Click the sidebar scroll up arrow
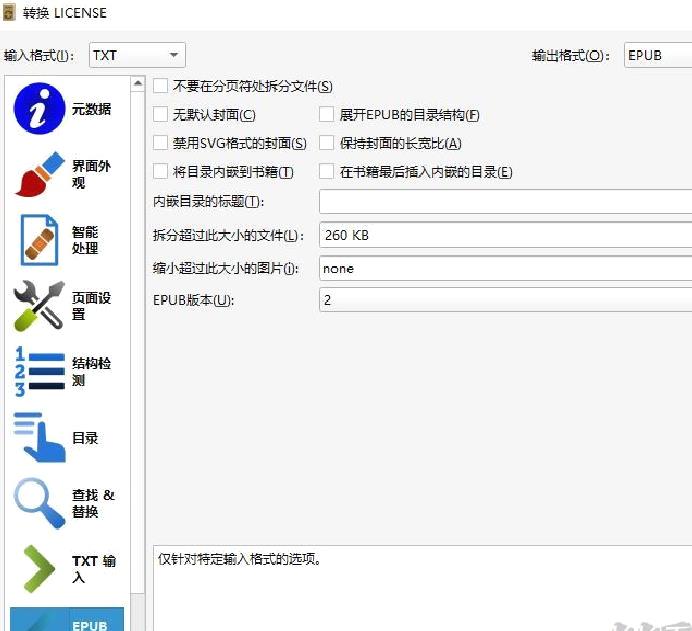 click(138, 83)
